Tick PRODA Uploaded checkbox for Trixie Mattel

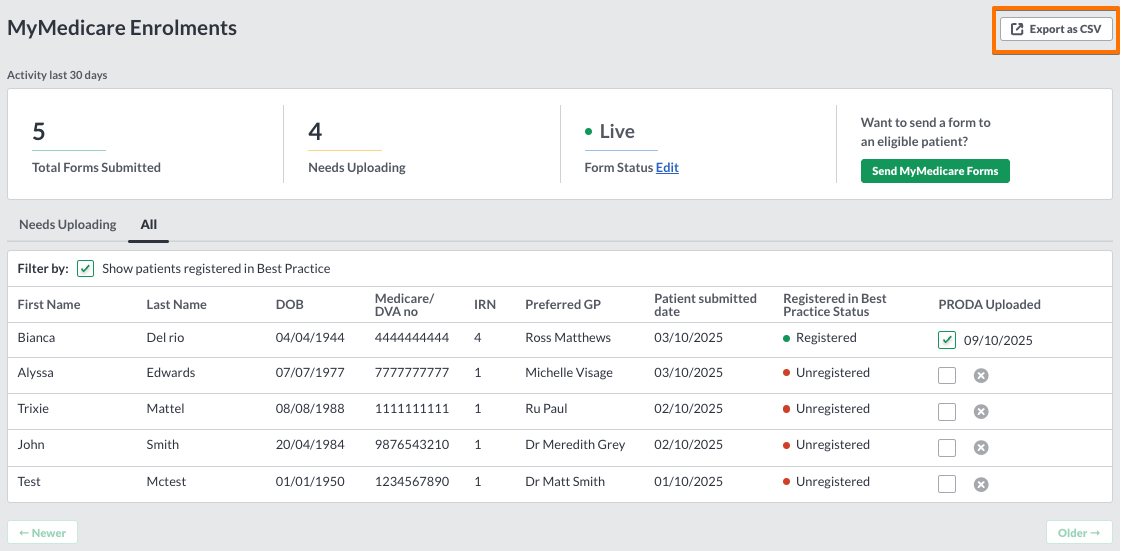pos(947,411)
